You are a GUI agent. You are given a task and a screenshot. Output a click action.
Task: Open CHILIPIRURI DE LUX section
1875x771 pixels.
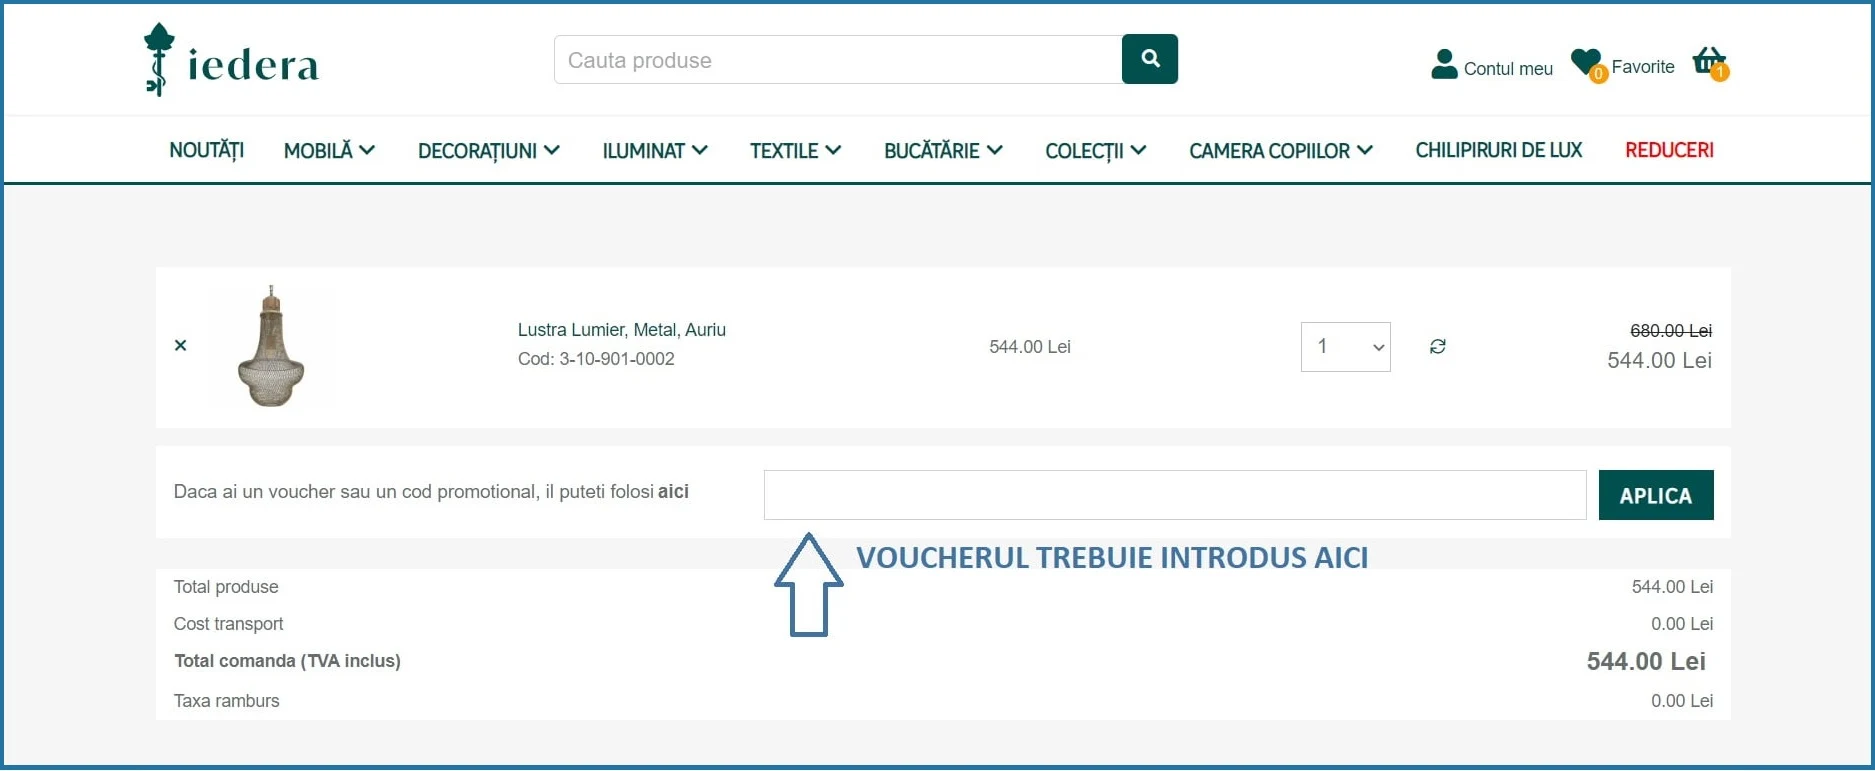(1498, 150)
